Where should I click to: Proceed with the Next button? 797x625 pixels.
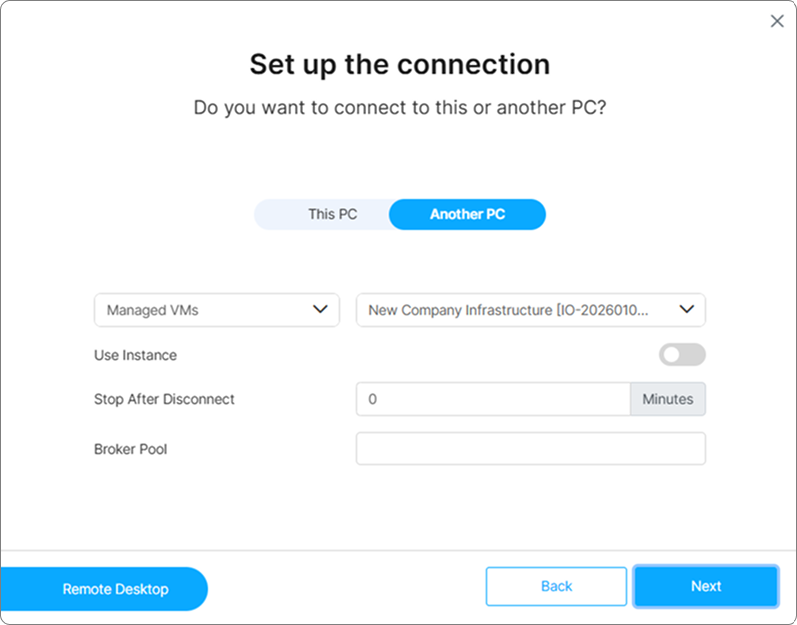(x=705, y=587)
